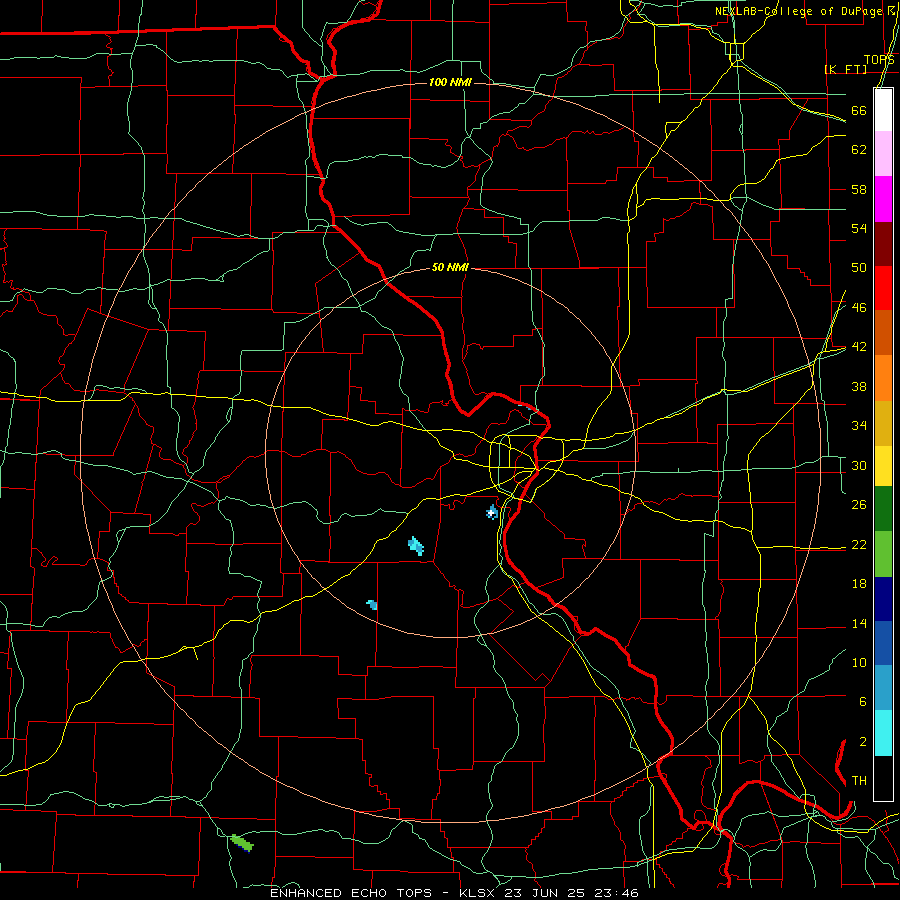Click the '50 NMI' range ring label

450,267
